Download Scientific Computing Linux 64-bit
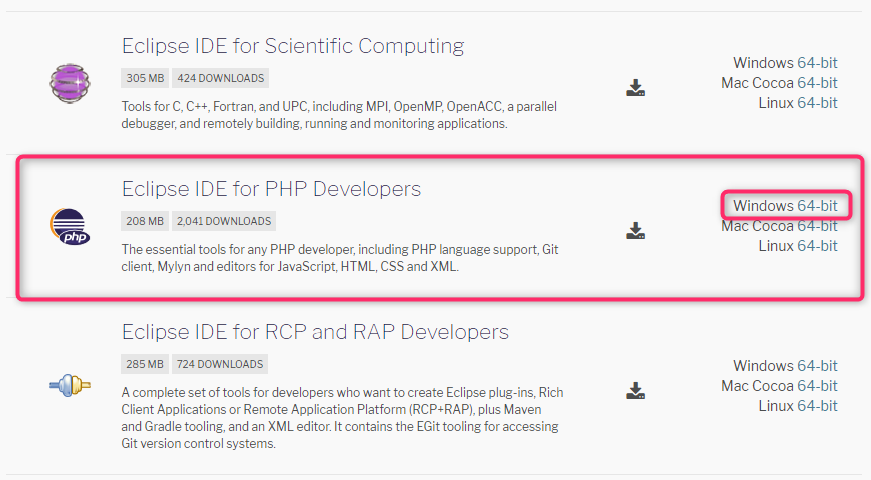 (817, 103)
